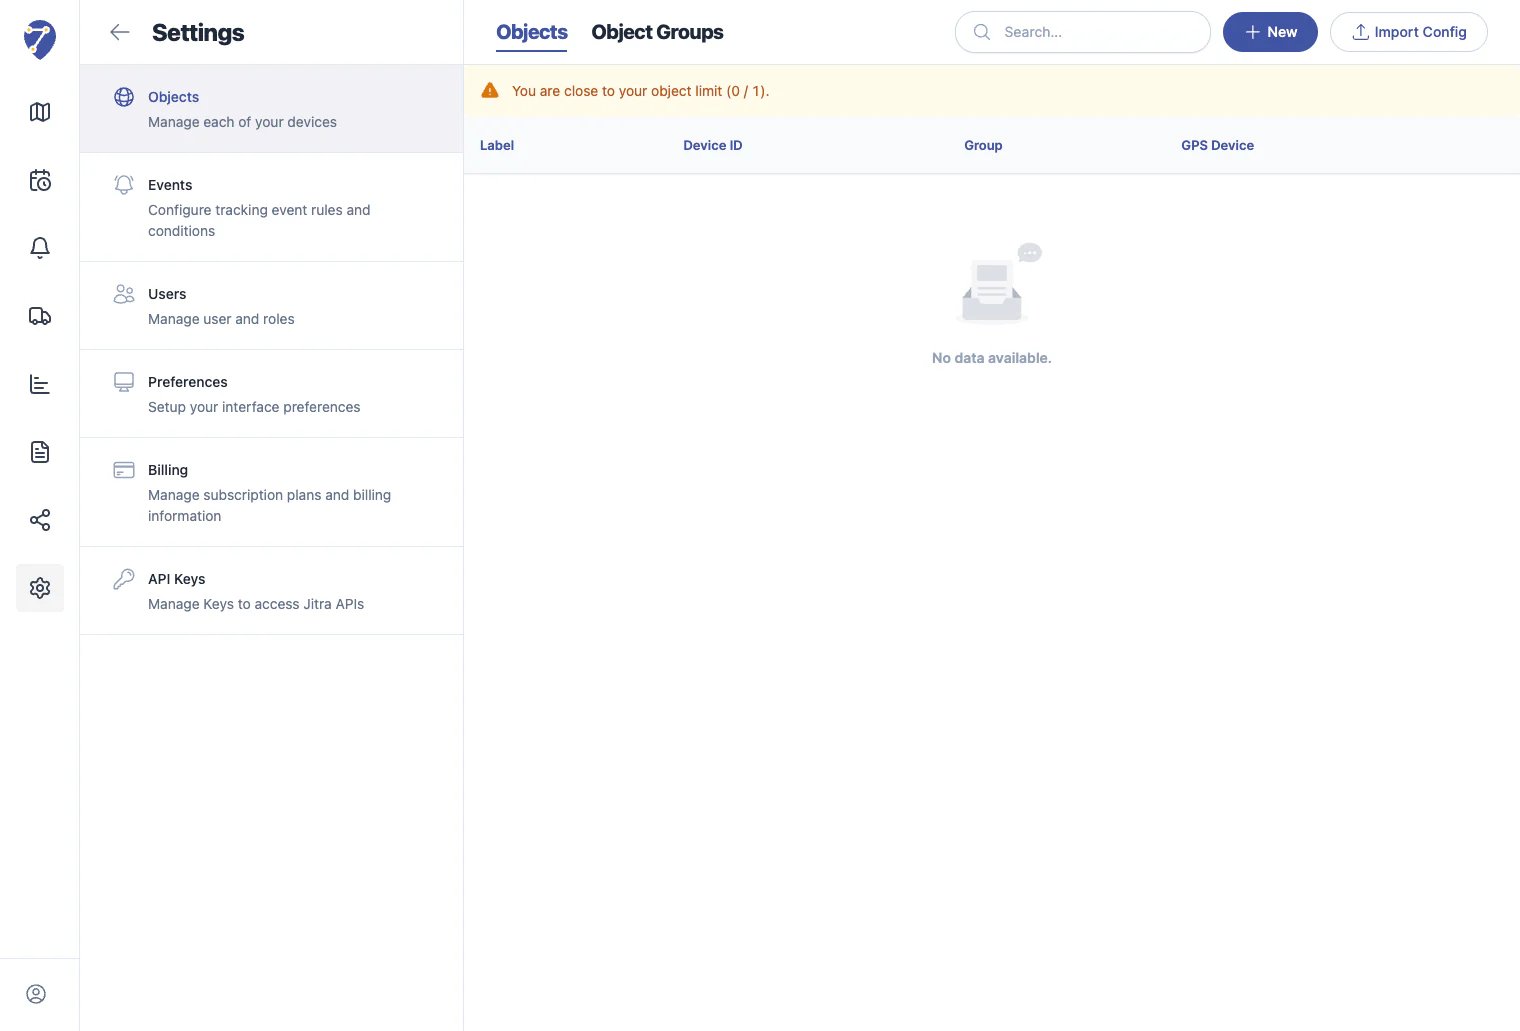Image resolution: width=1520 pixels, height=1031 pixels.
Task: Click 'Manage user and roles' description
Action: click(x=221, y=319)
